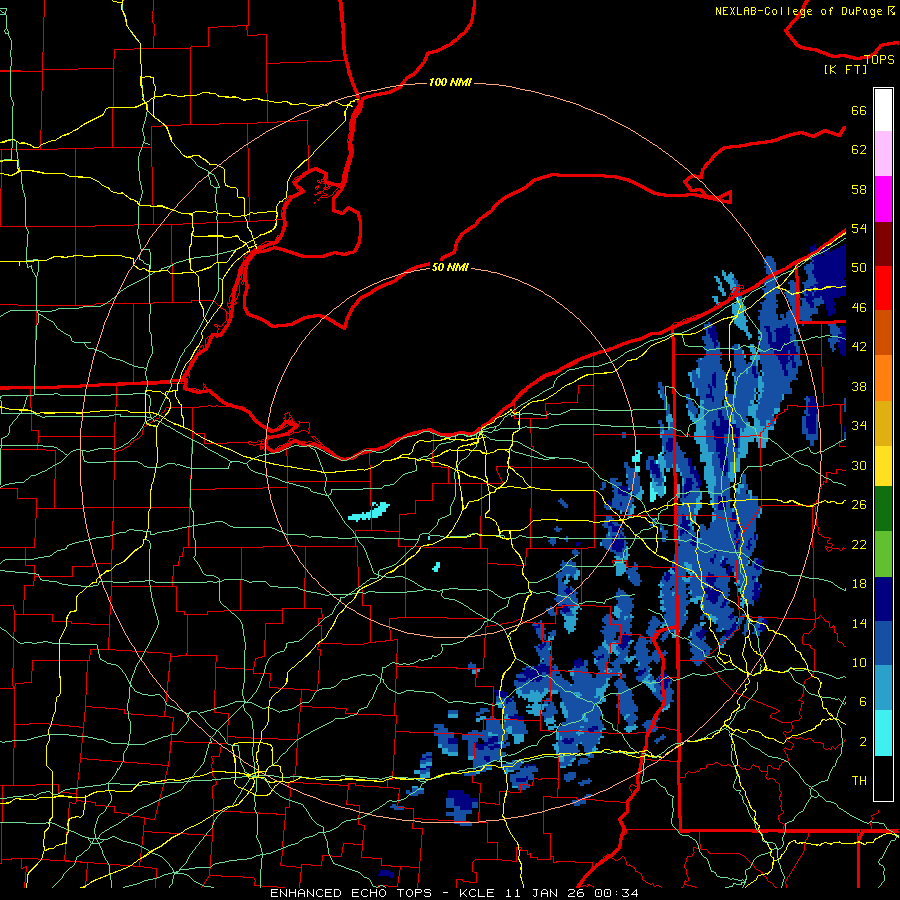The width and height of the screenshot is (900, 900).
Task: Click the NEXLAB-College of DuPage text
Action: point(800,11)
